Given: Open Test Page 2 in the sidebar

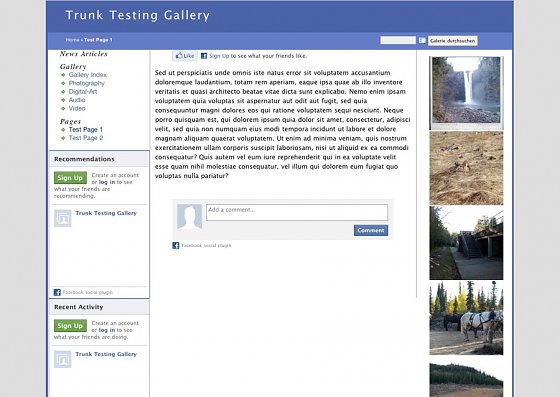Looking at the screenshot, I should coord(86,138).
